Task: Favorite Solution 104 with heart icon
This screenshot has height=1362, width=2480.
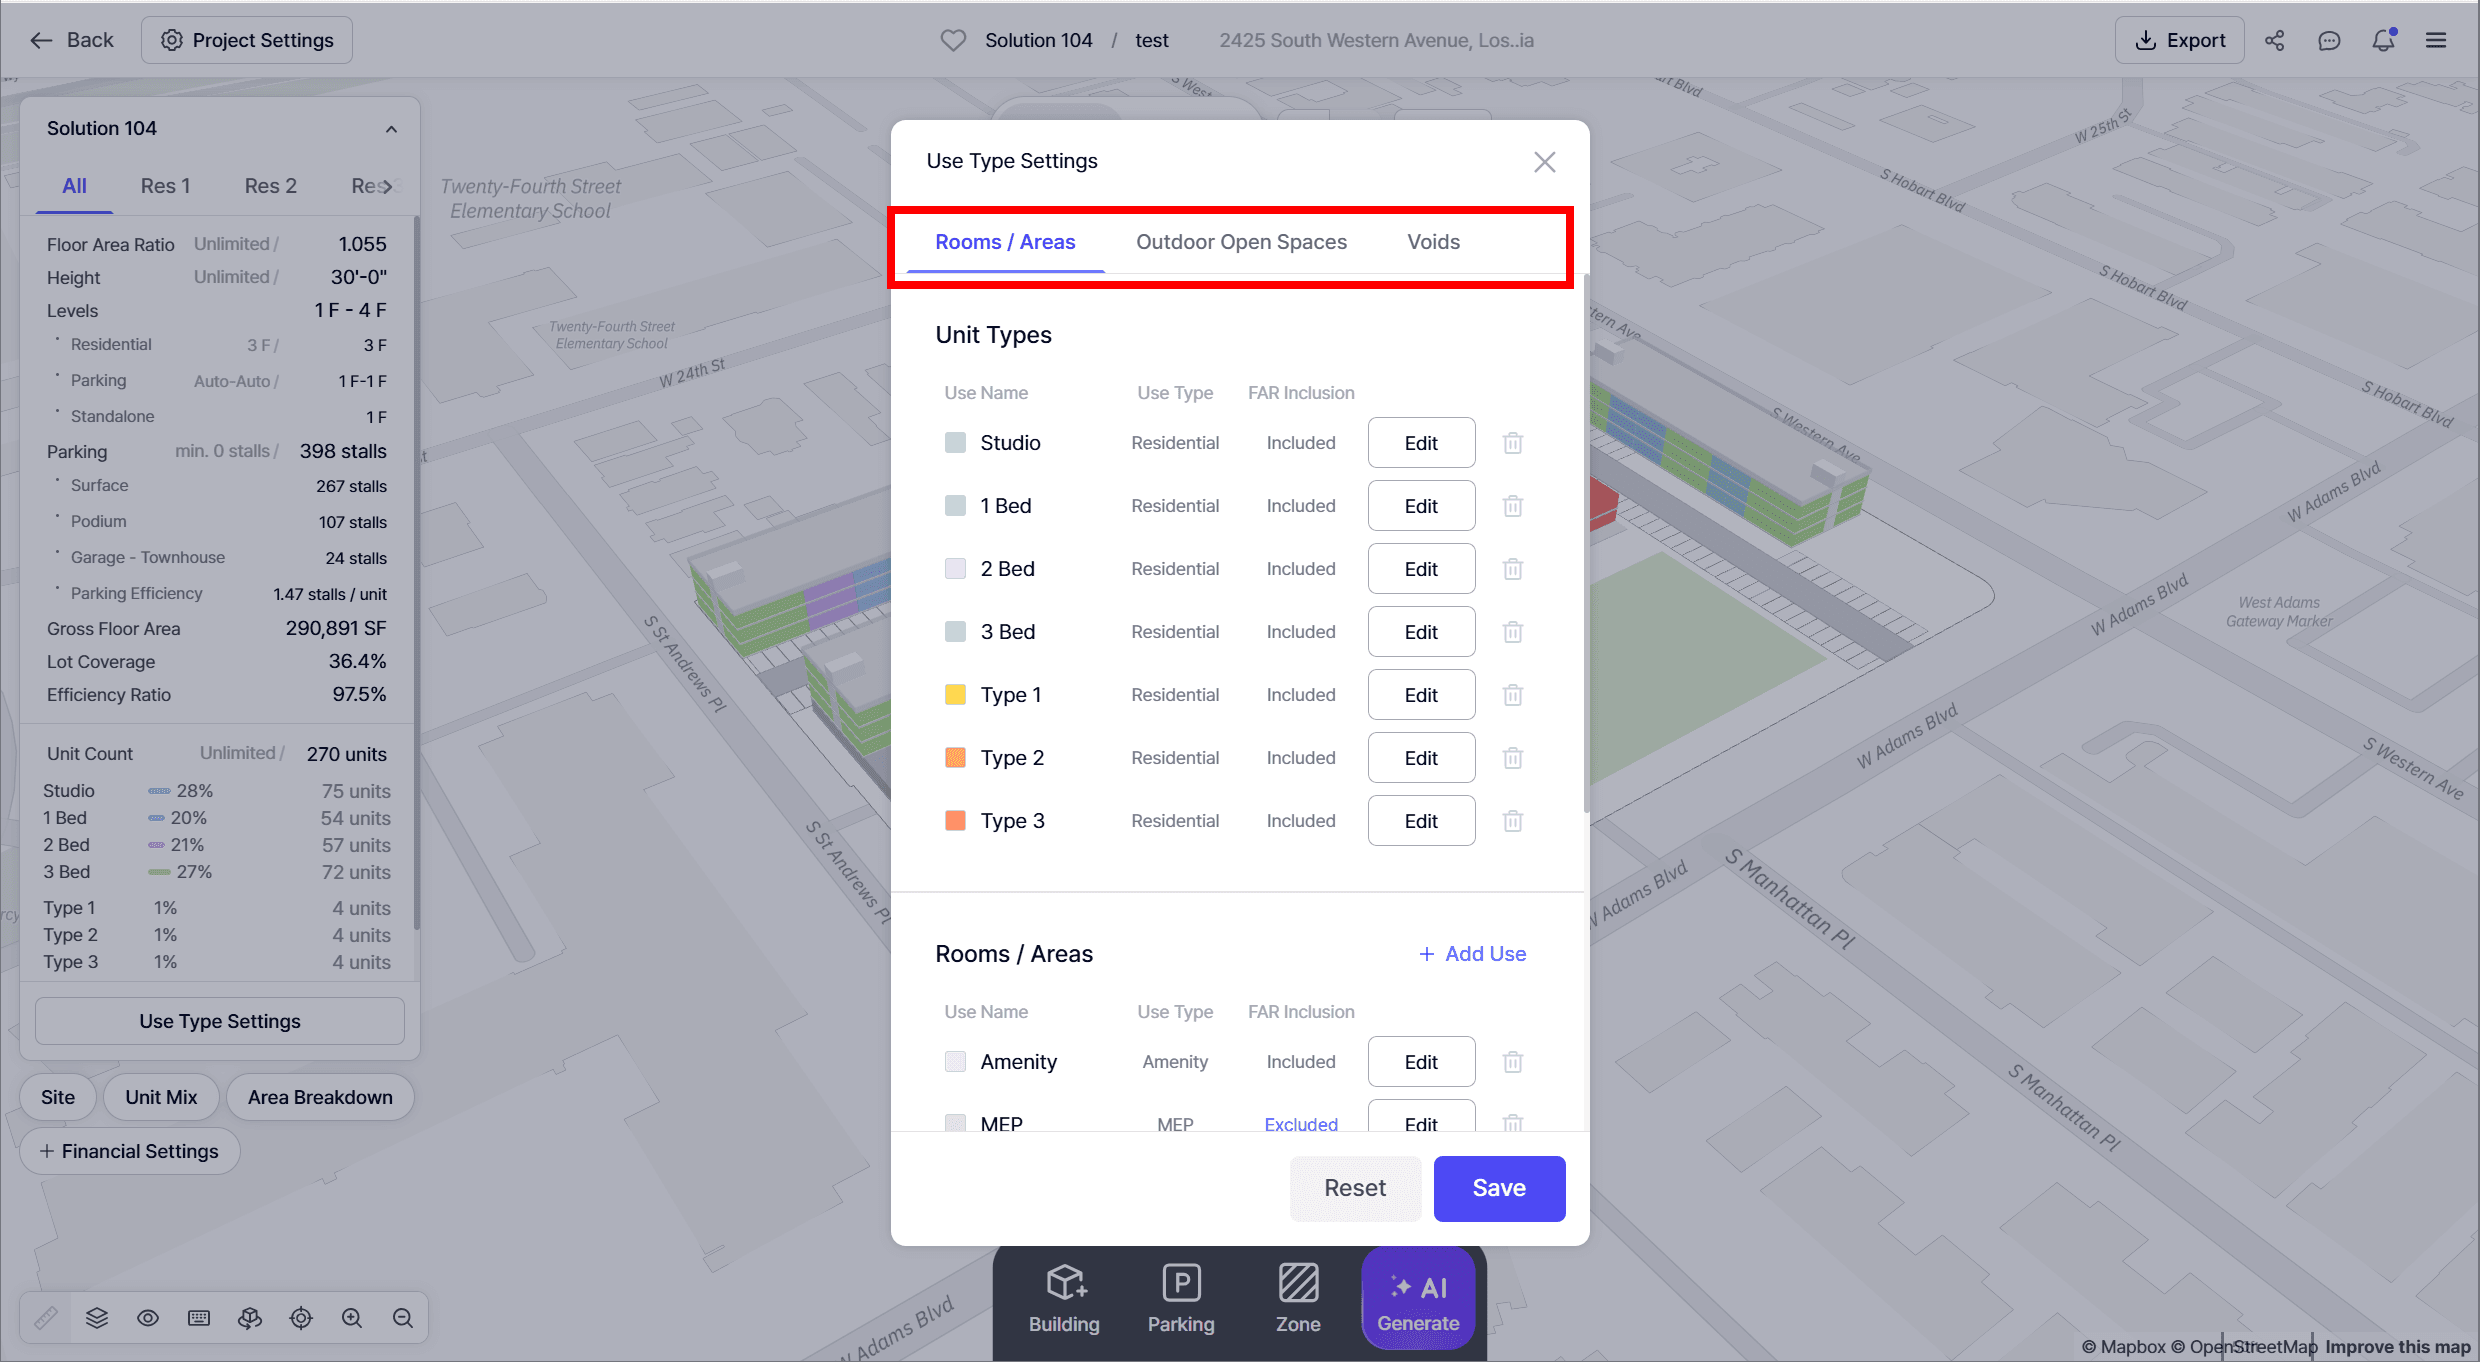Action: [953, 40]
